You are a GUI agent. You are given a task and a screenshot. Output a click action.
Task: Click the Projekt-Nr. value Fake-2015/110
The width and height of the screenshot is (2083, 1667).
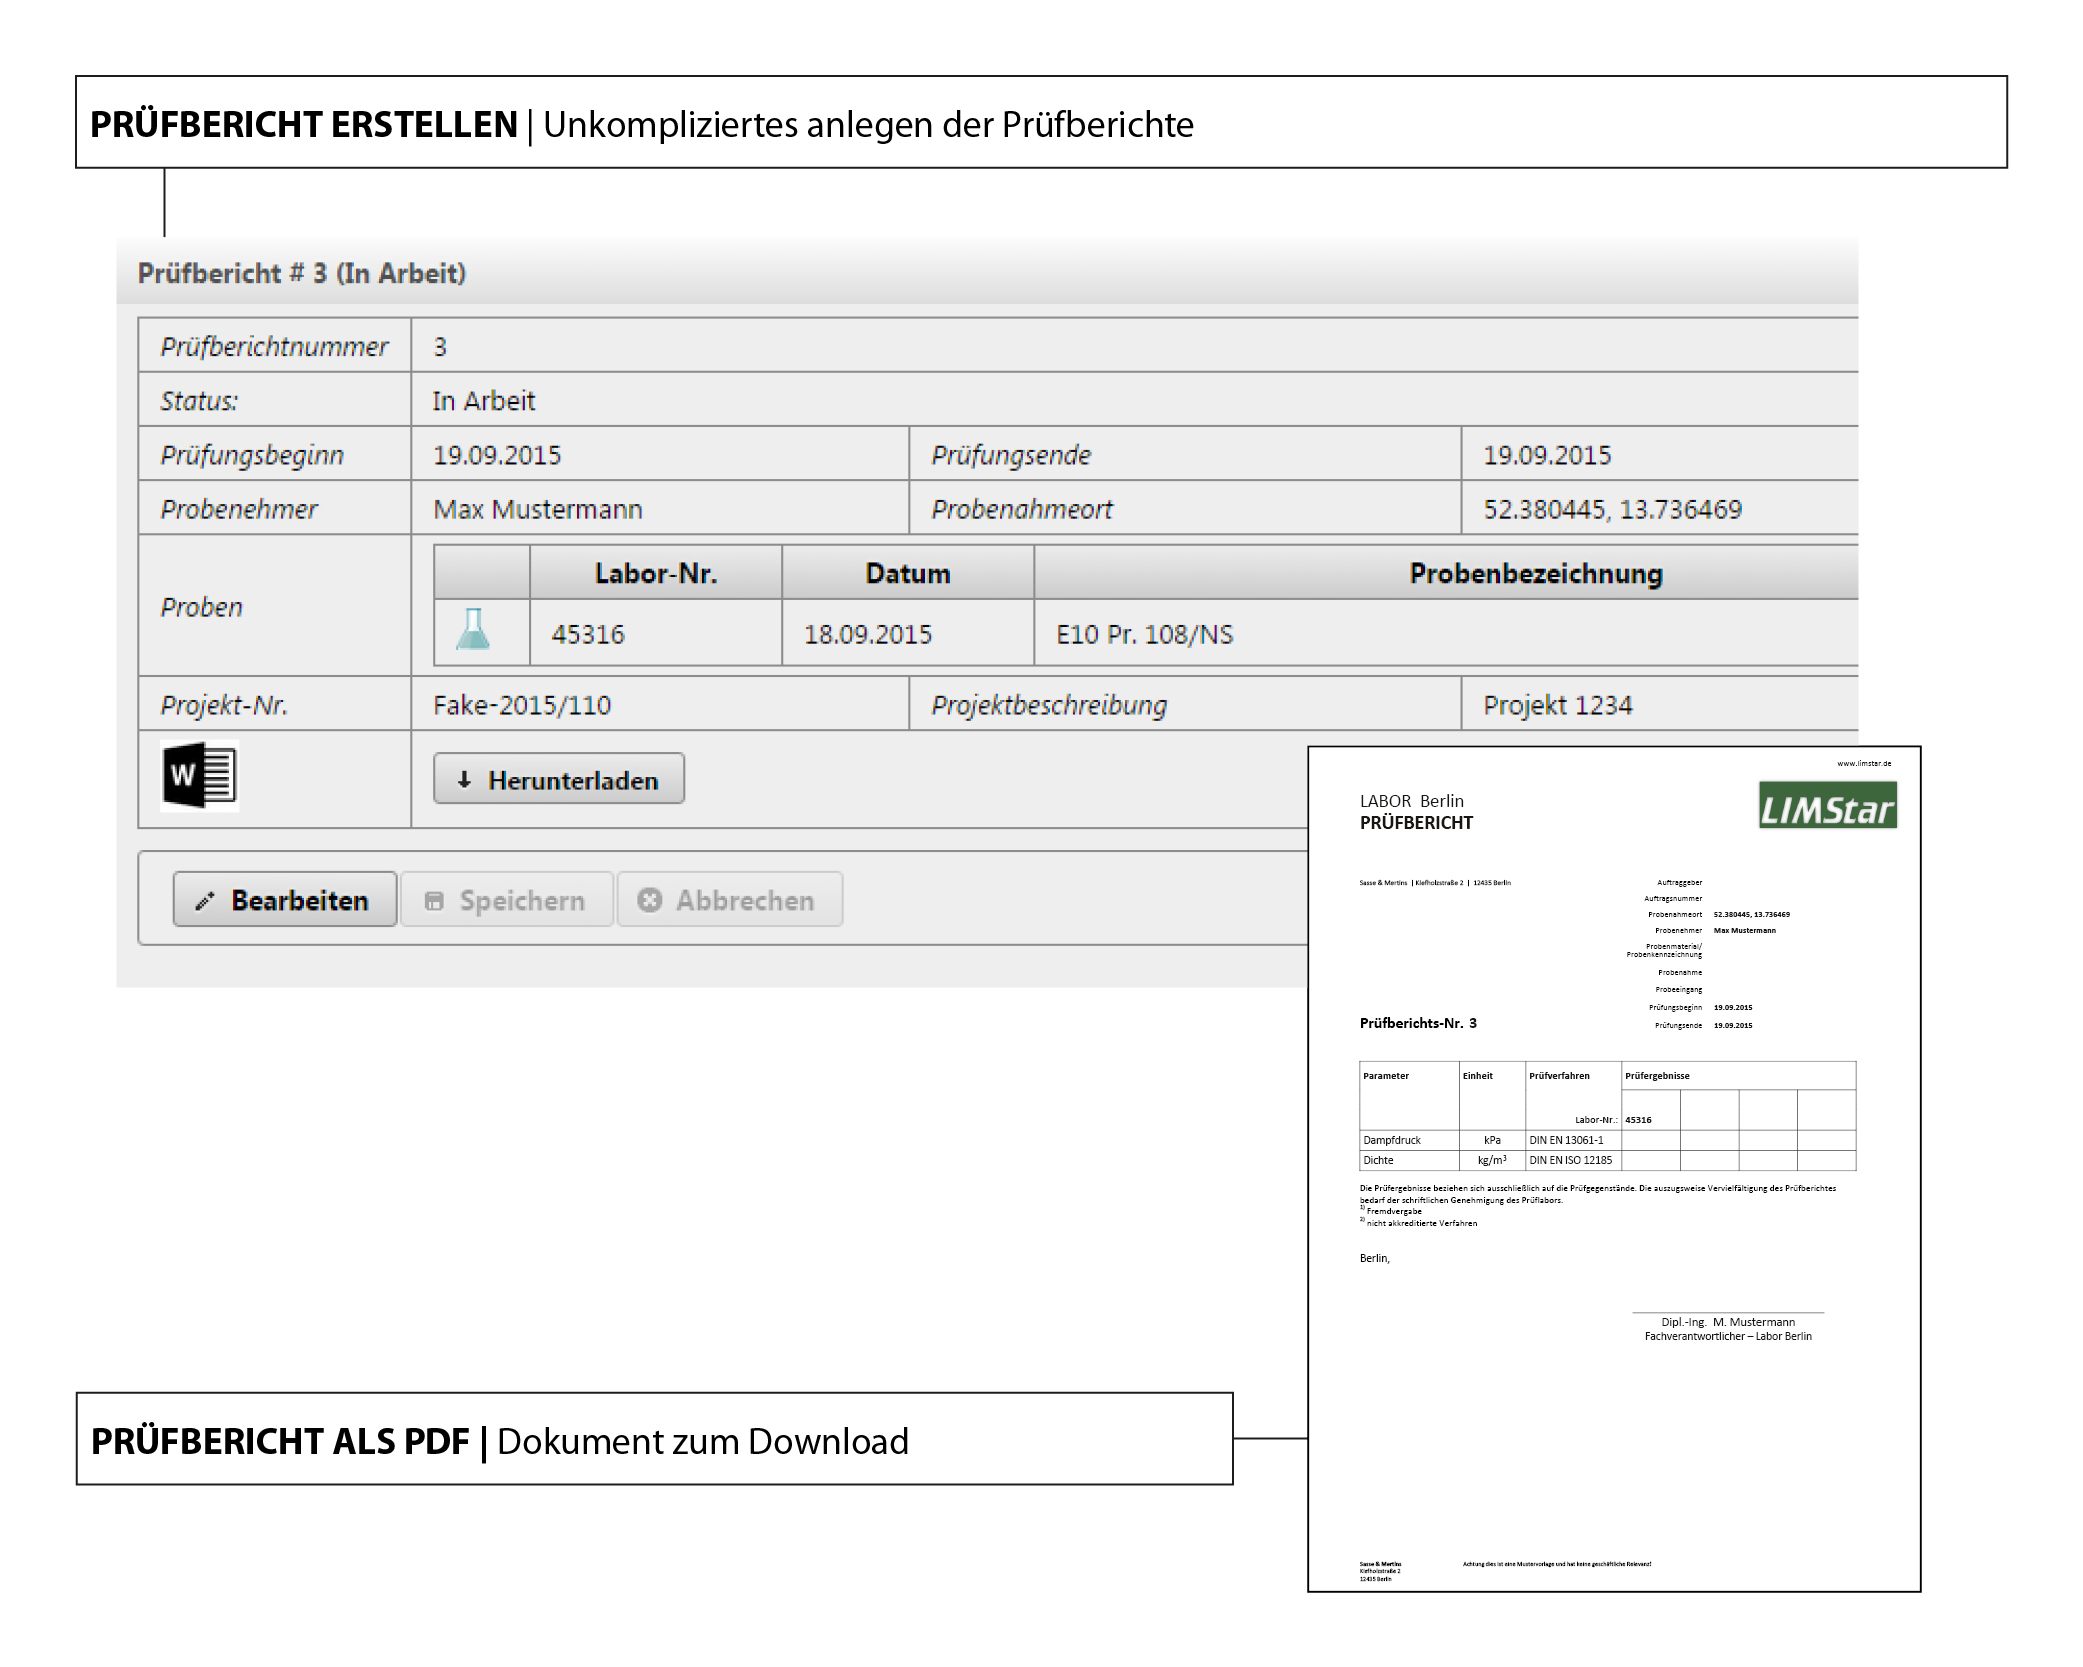pos(521,706)
